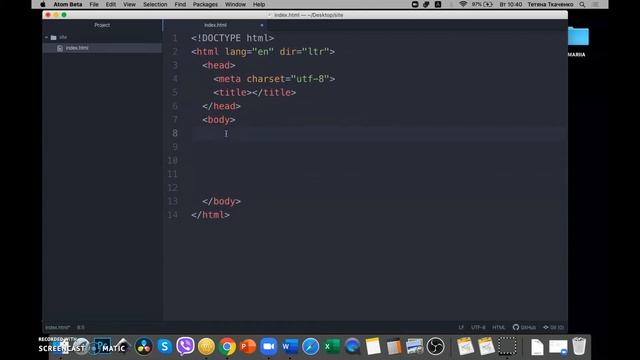Open OBS Studio from the dock
Viewport: 640px width, 360px height.
pyautogui.click(x=436, y=347)
